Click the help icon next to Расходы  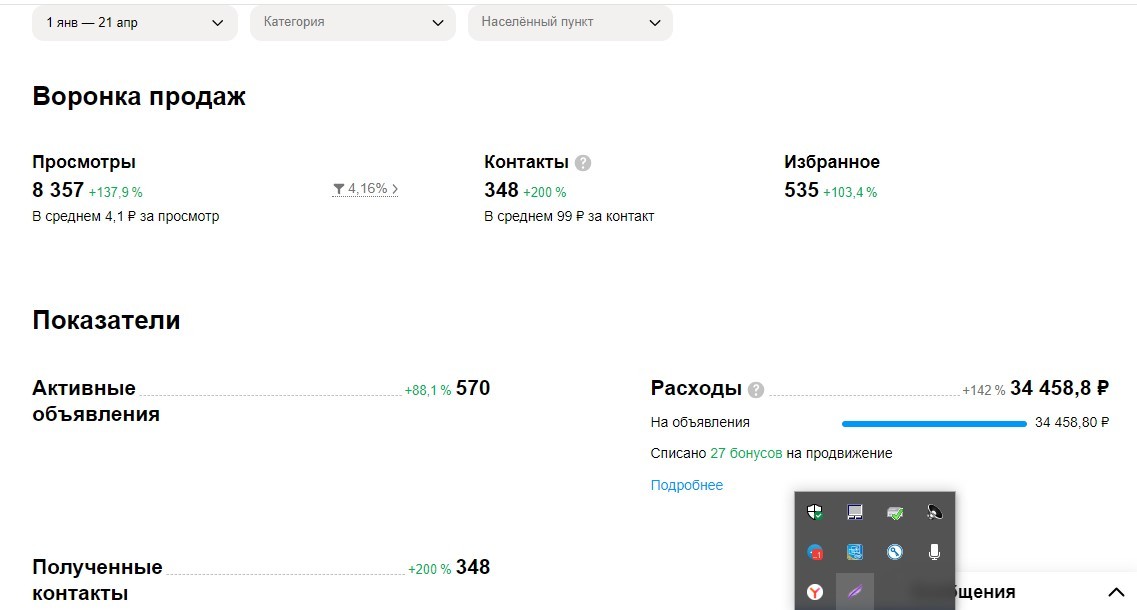click(756, 390)
